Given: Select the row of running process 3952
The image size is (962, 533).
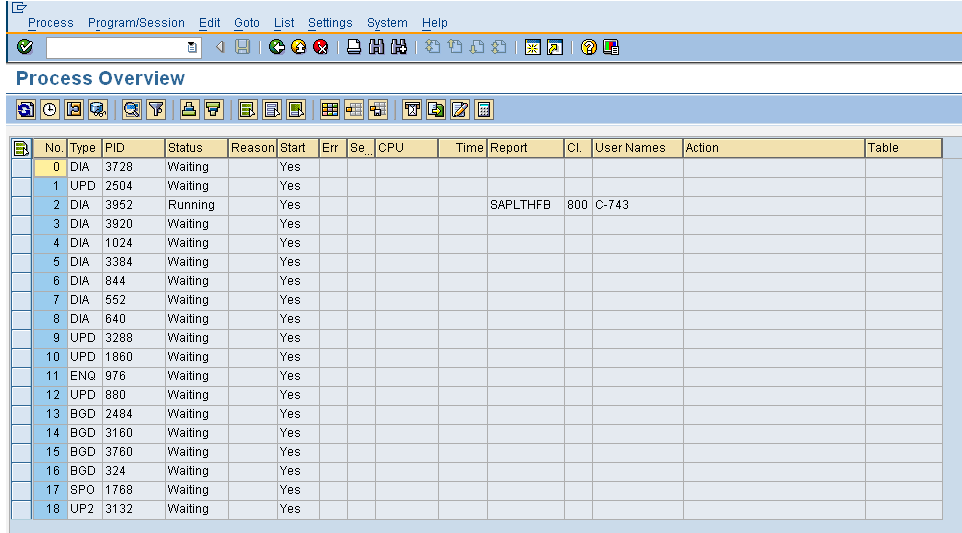Looking at the screenshot, I should [21, 205].
